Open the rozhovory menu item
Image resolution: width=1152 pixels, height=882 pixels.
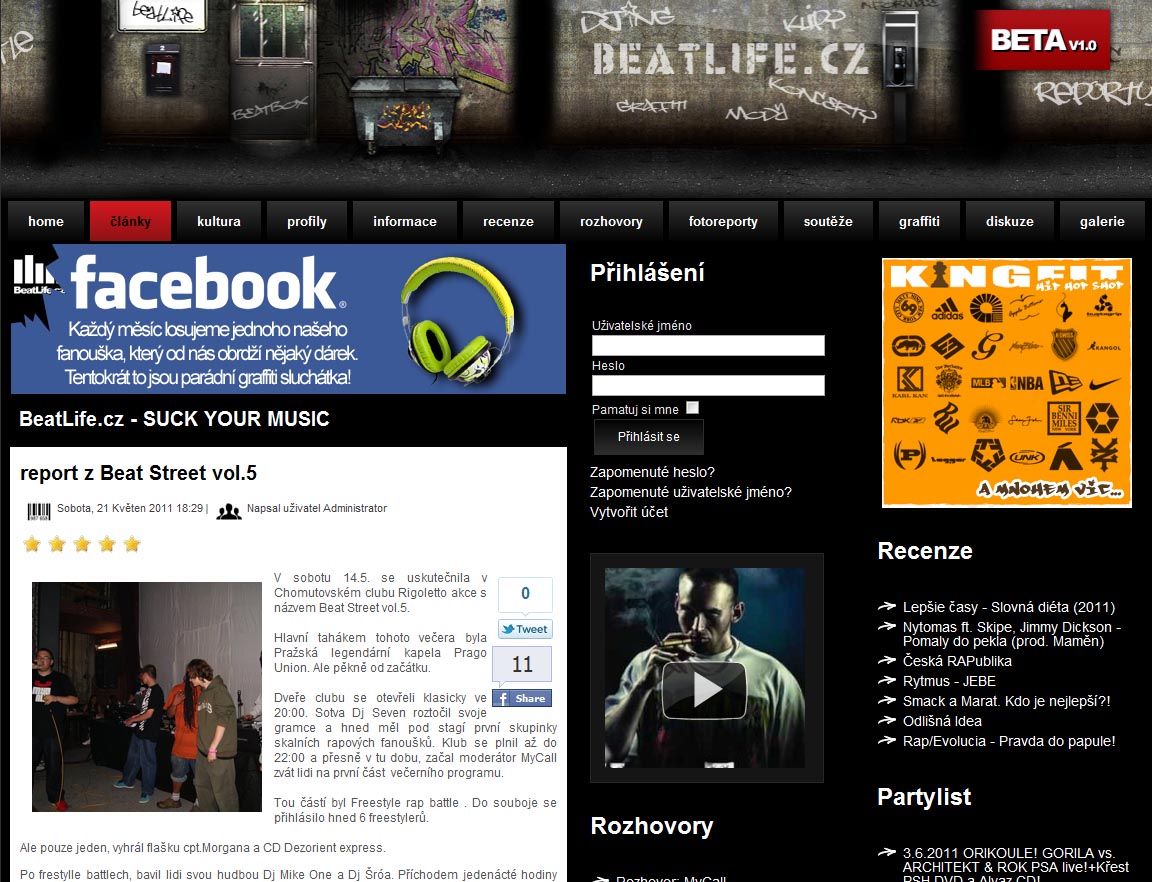click(611, 221)
